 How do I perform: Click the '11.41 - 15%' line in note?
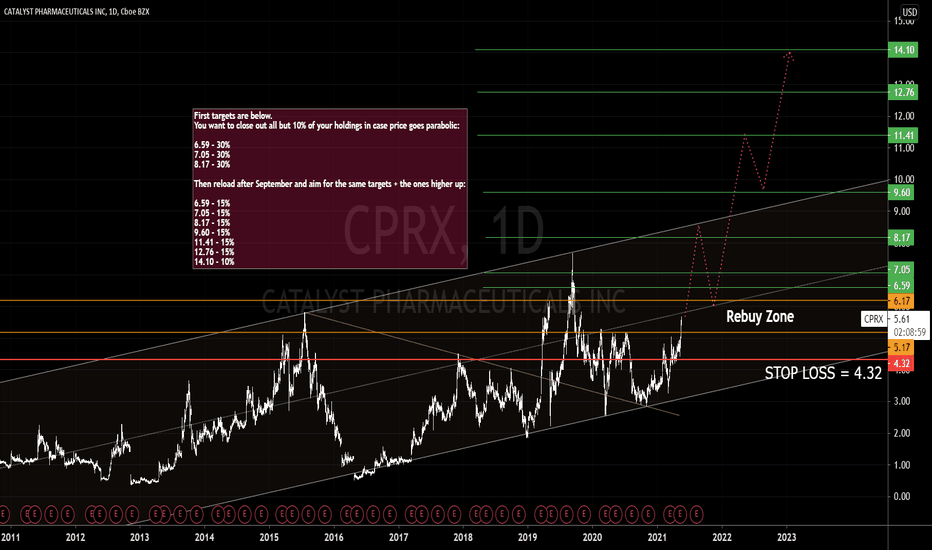point(214,243)
